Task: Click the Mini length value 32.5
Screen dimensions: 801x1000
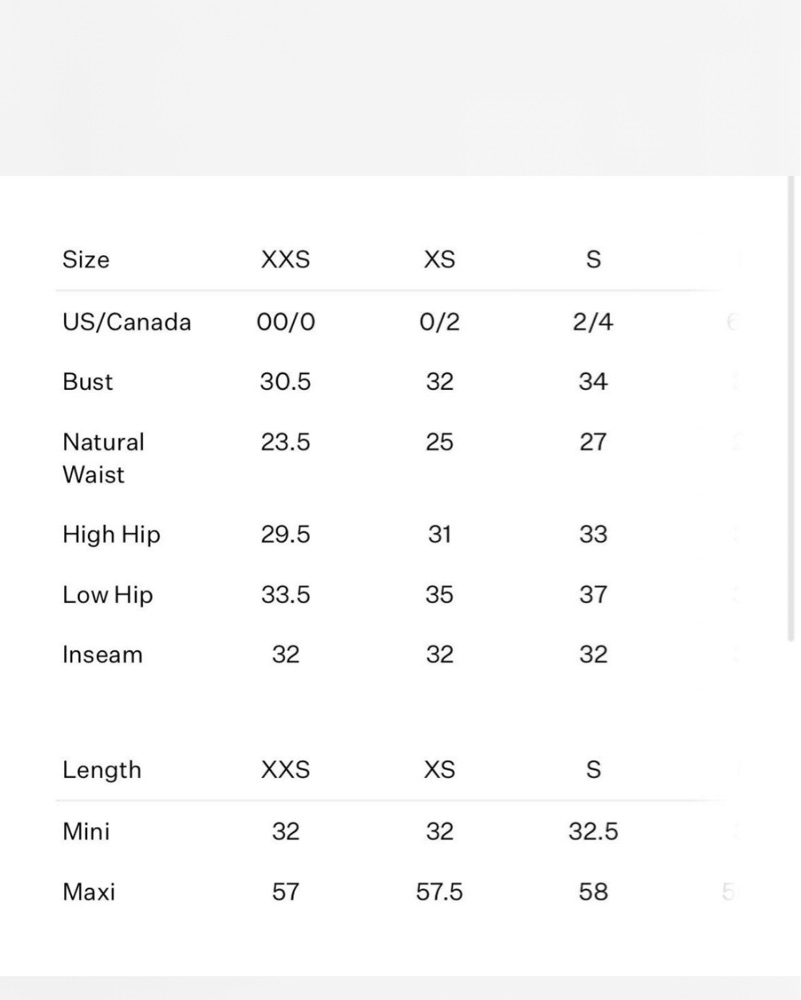Action: [593, 831]
